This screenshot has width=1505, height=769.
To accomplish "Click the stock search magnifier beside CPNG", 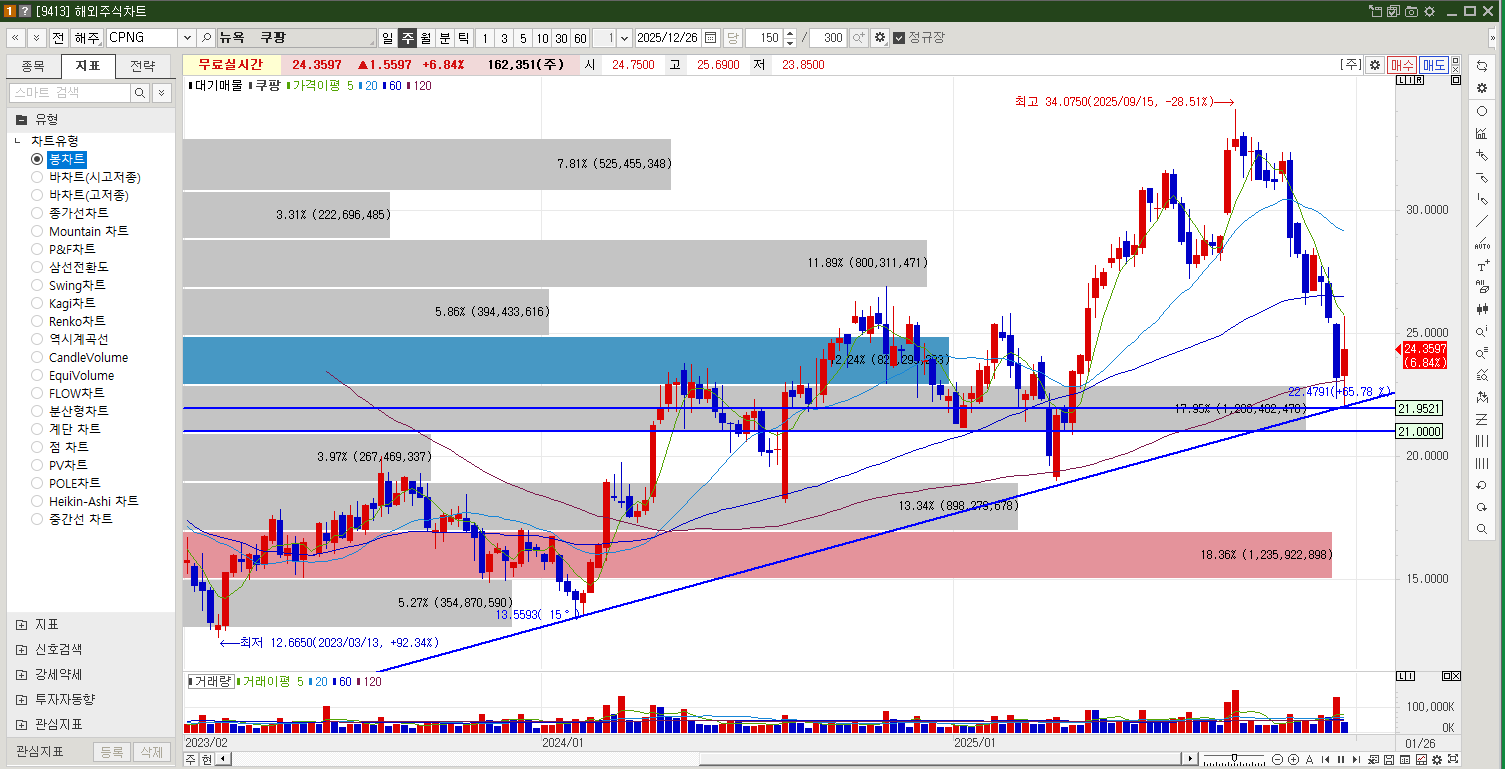I will coord(206,38).
